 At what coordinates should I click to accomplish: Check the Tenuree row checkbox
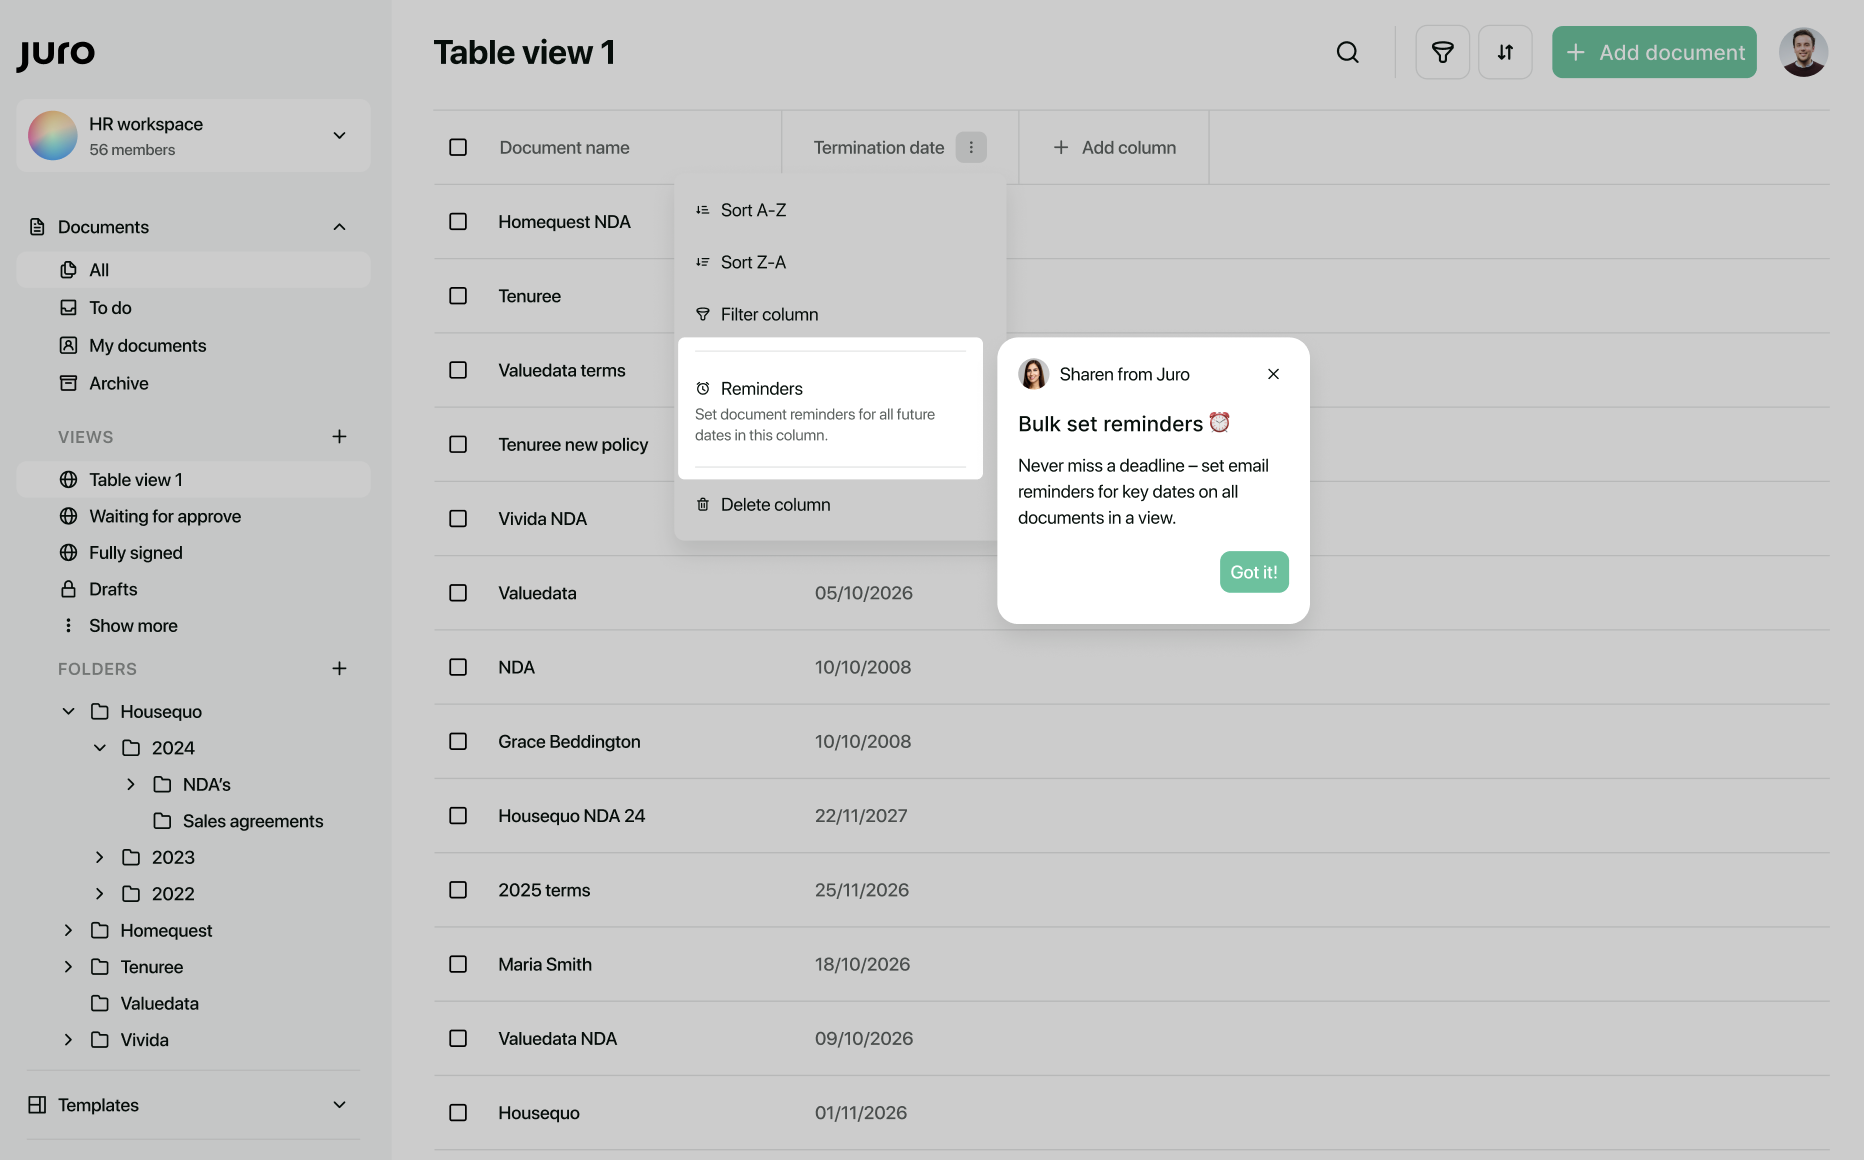[458, 296]
